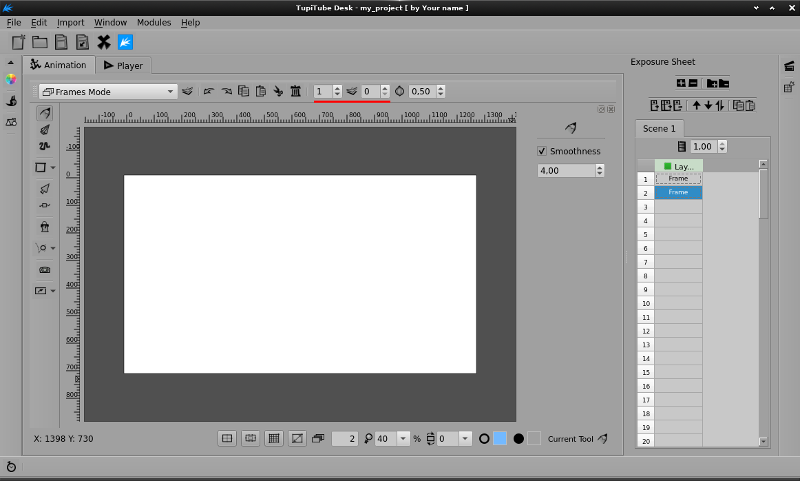Reverse frame selection with double-arrow icon
The image size is (800, 481).
[720, 106]
